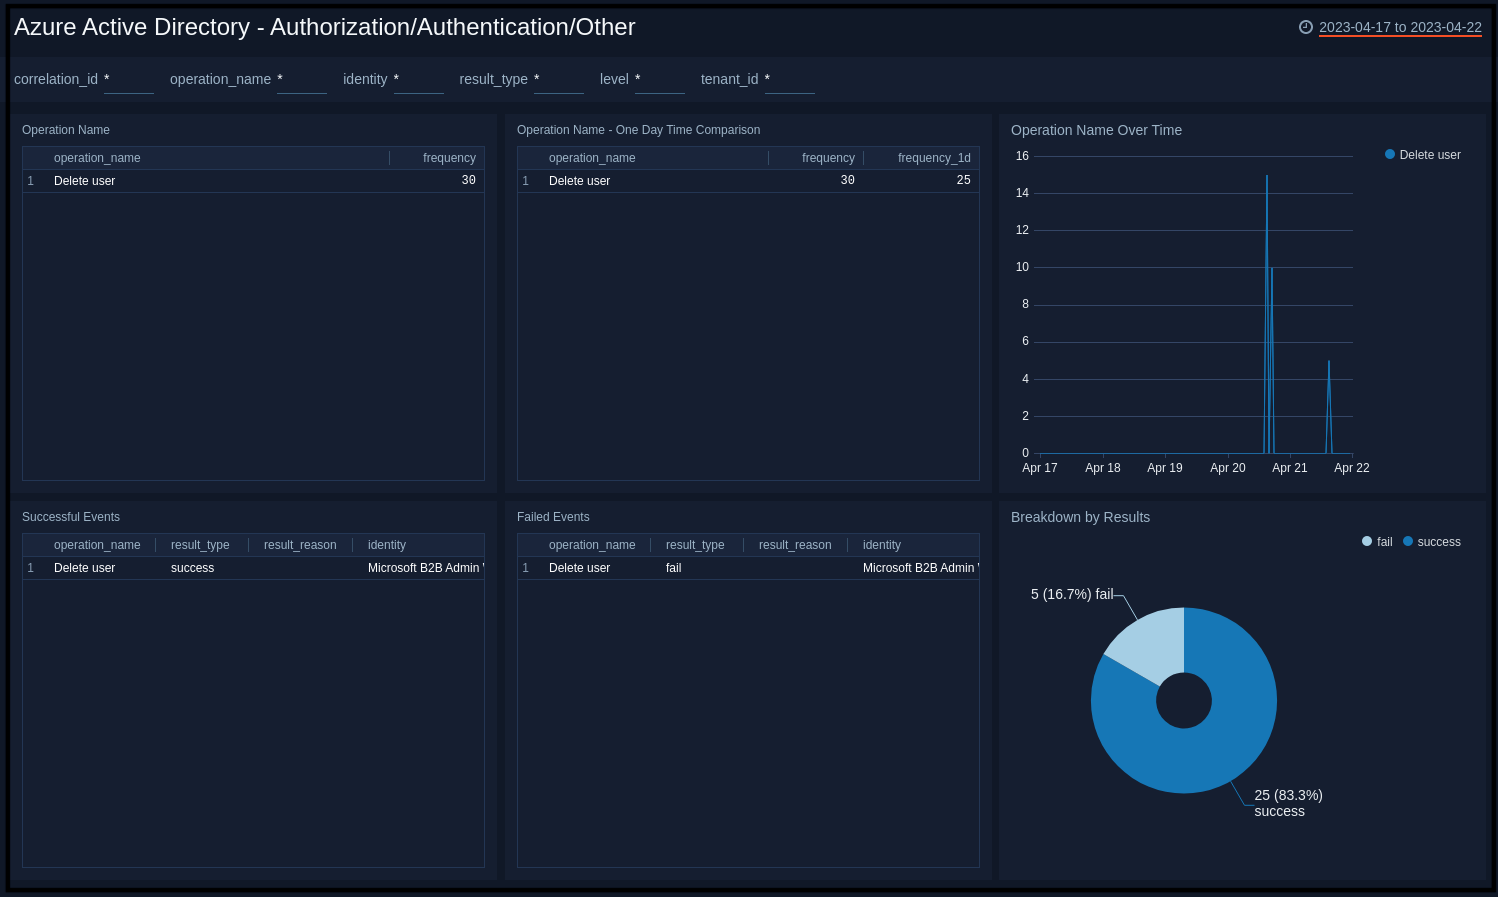Sort Failed Events by identity header

(x=882, y=545)
